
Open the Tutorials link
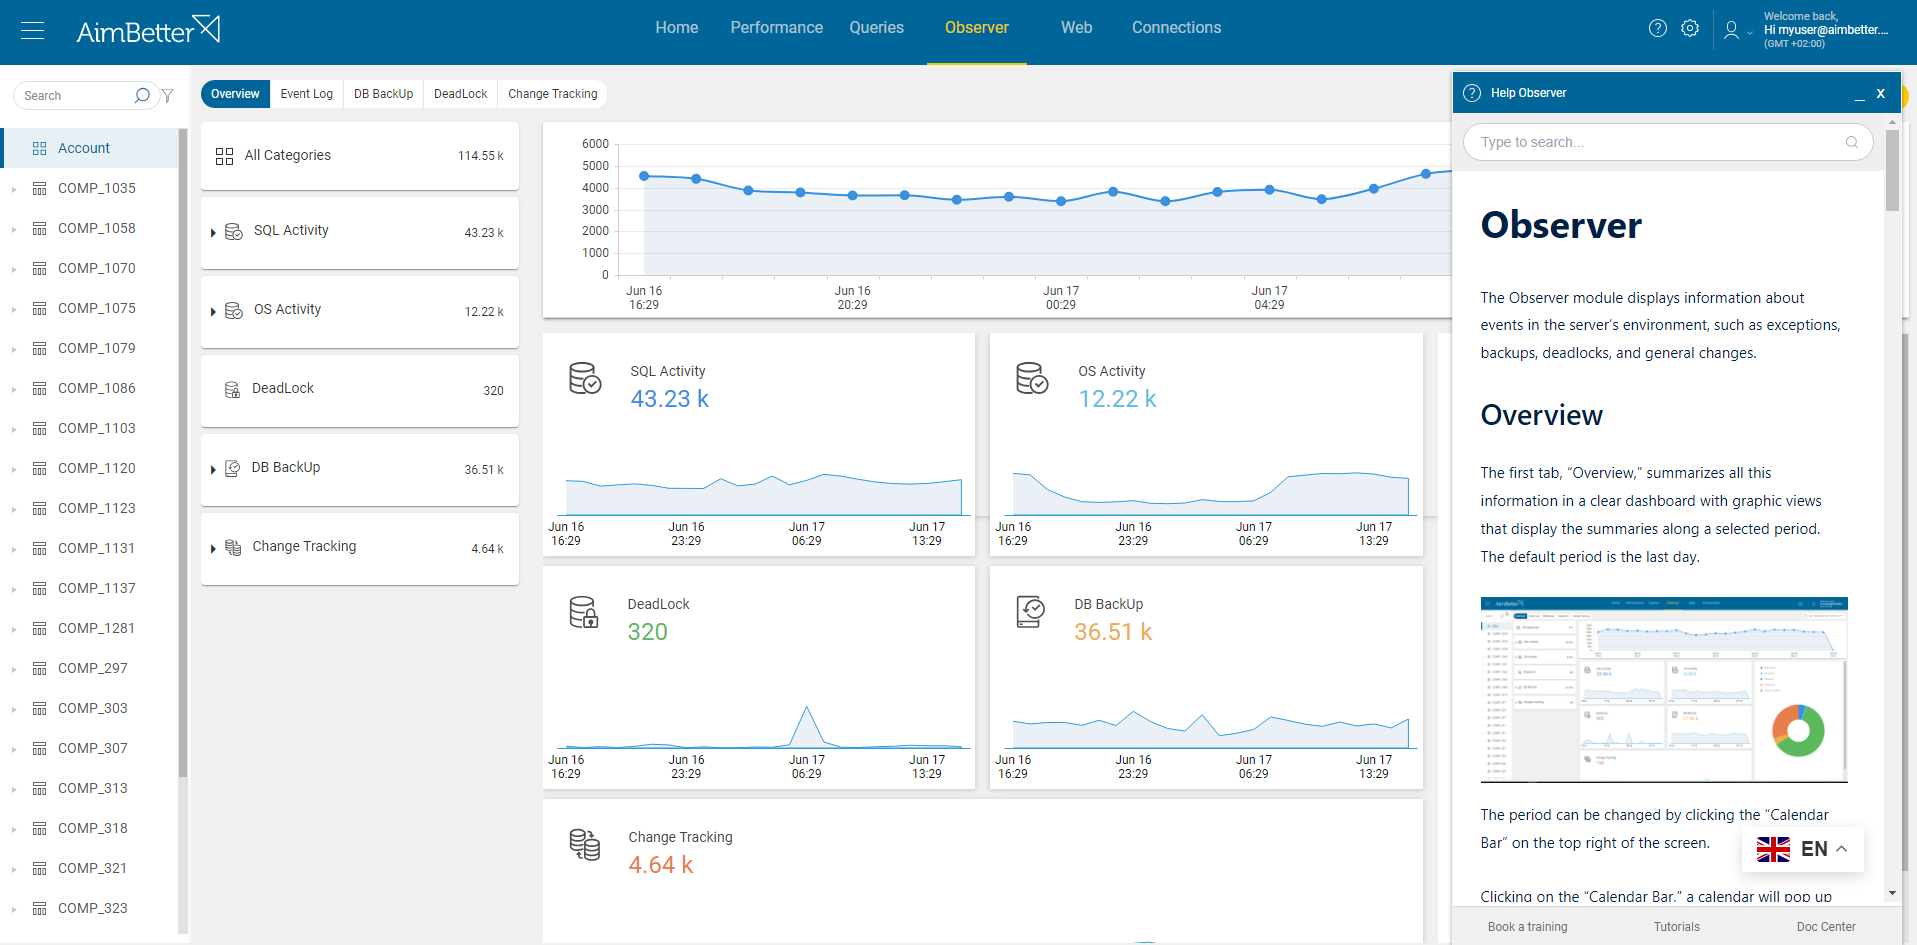[1677, 927]
